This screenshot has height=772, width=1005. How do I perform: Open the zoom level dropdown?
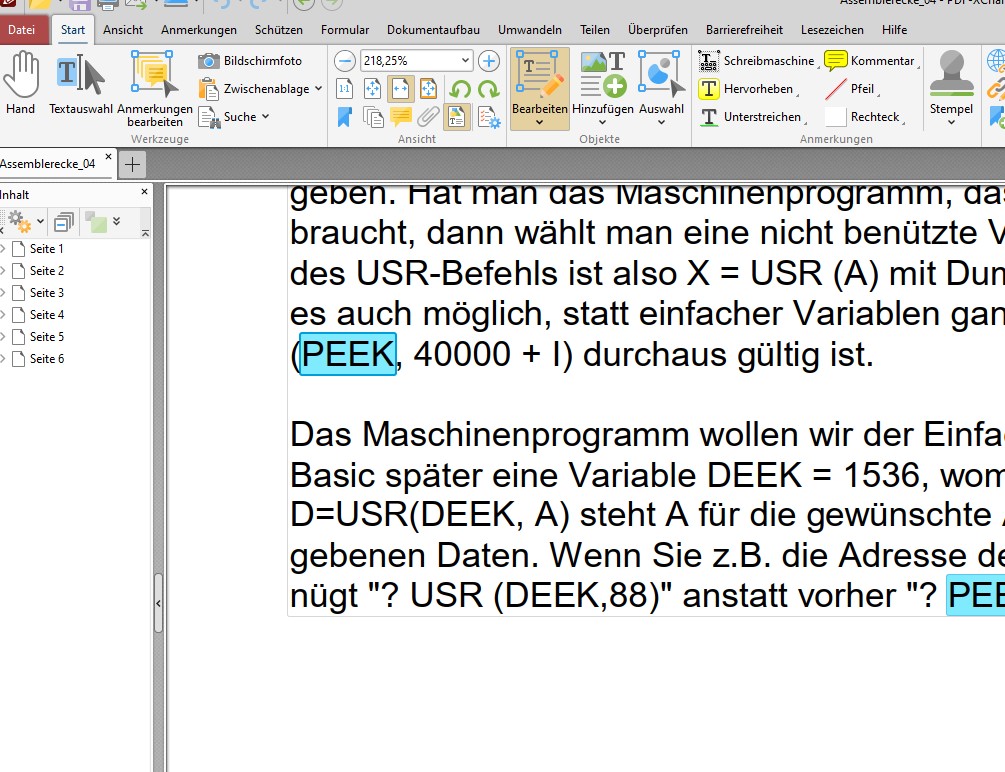(x=465, y=61)
